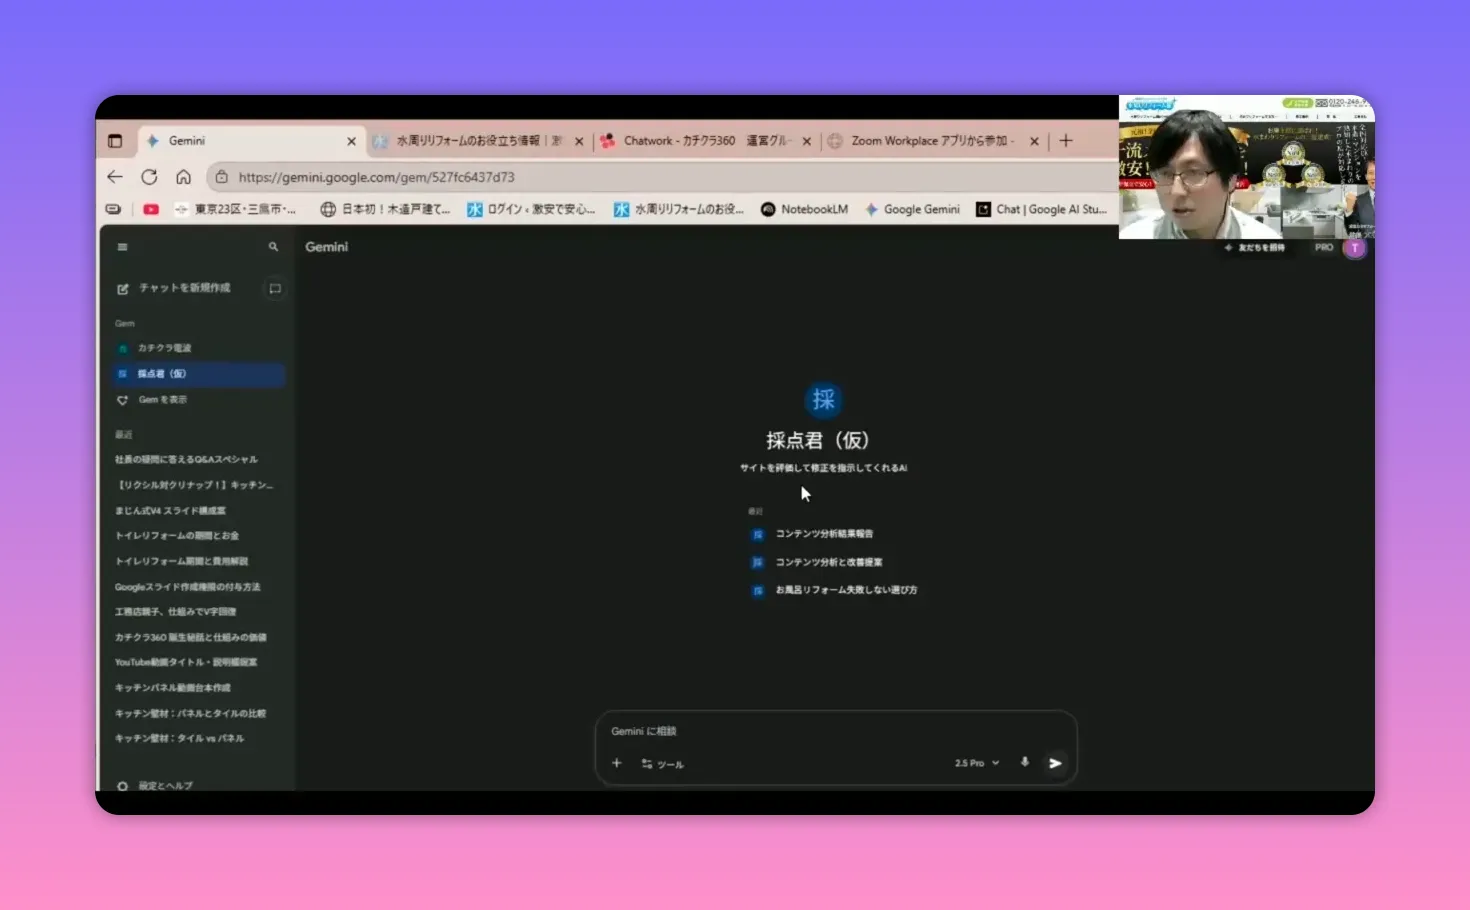This screenshot has width=1470, height=910.
Task: Open the 設定とヘルプ gear icon
Action: click(121, 785)
